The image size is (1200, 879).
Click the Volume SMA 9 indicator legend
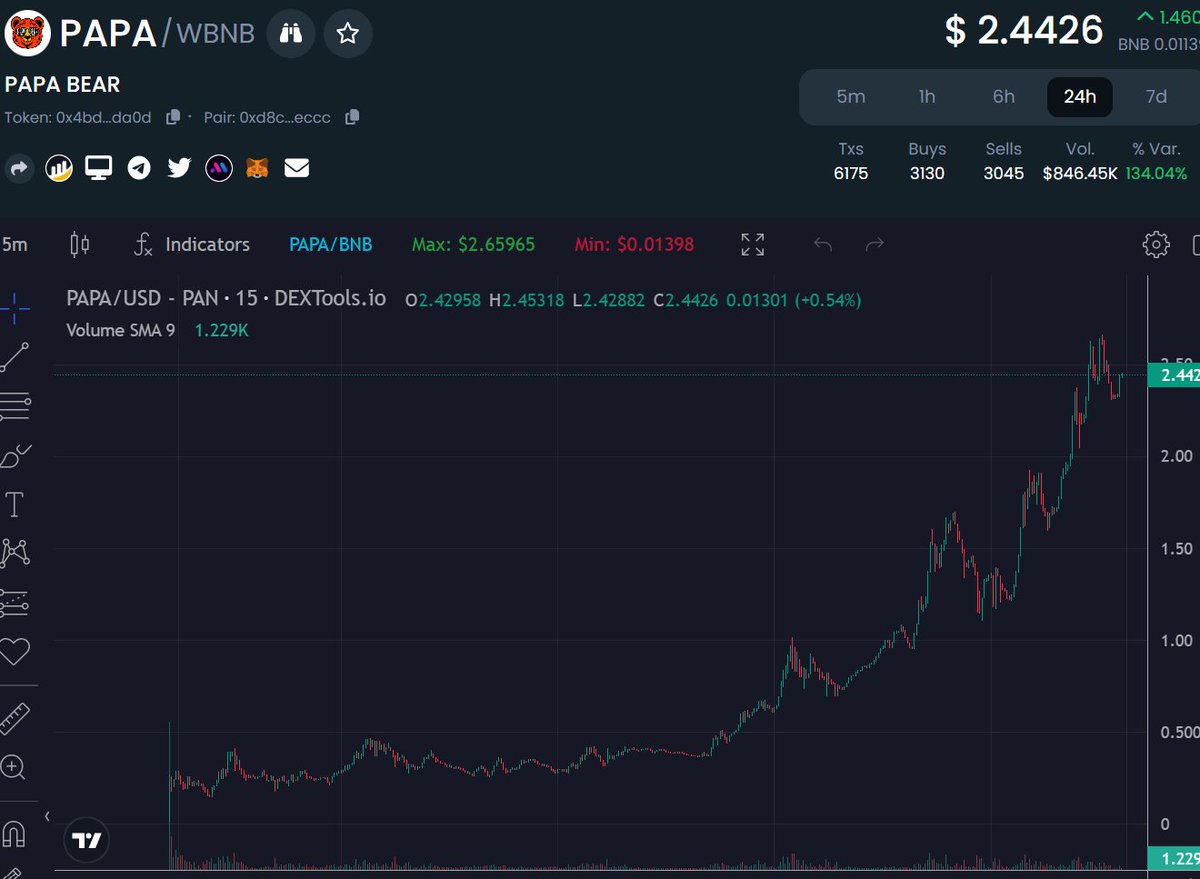[x=120, y=329]
